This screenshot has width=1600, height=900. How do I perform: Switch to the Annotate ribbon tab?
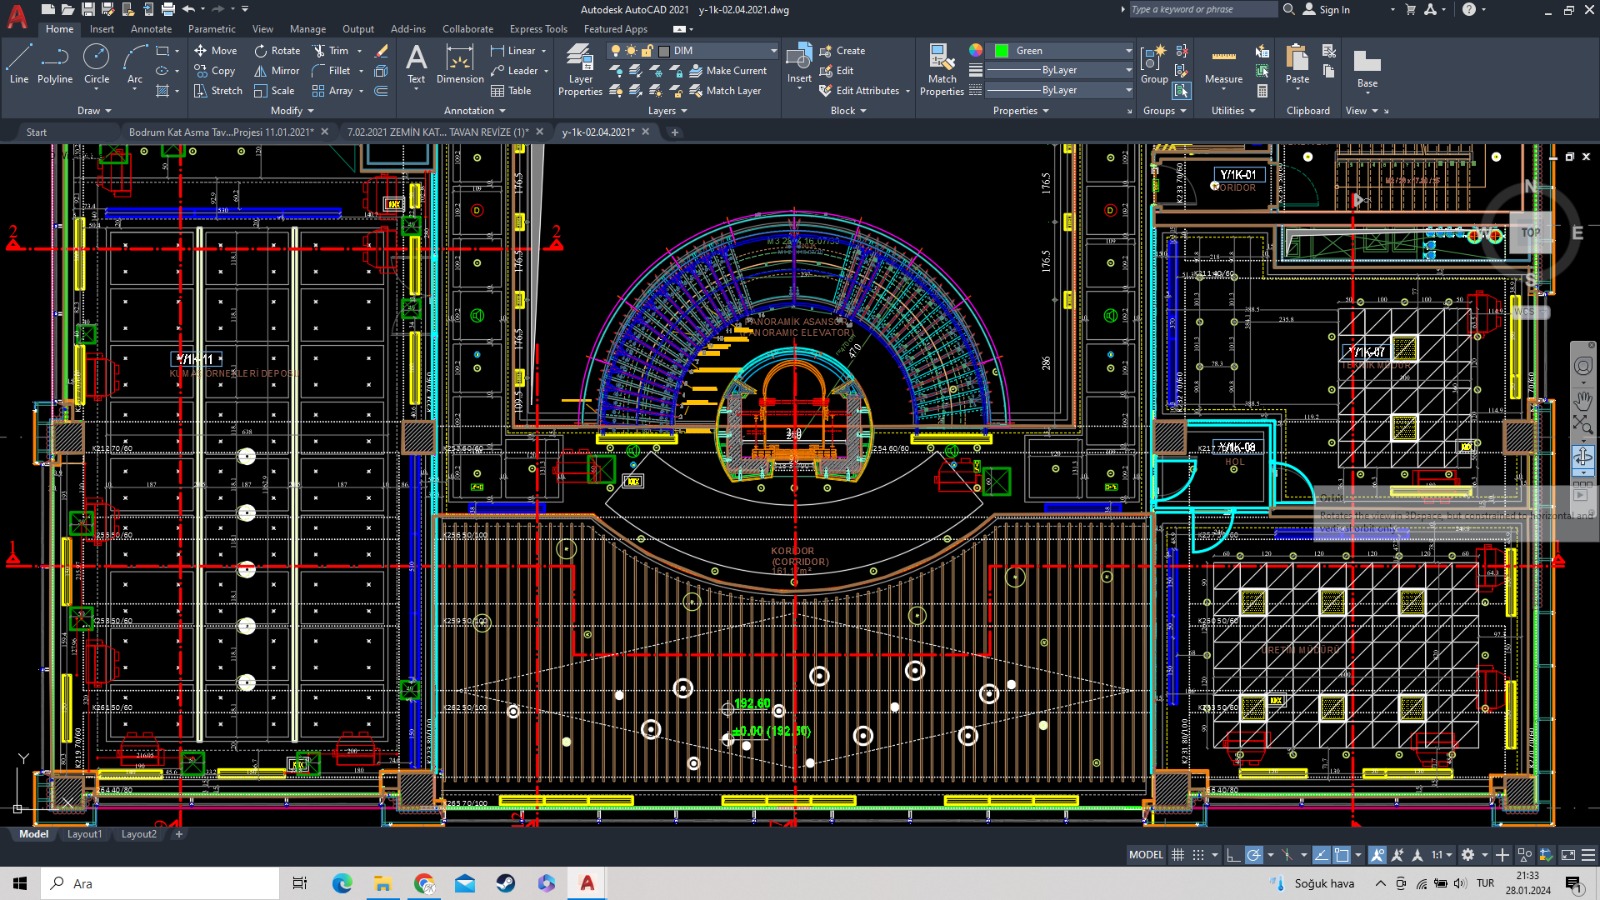click(x=151, y=29)
